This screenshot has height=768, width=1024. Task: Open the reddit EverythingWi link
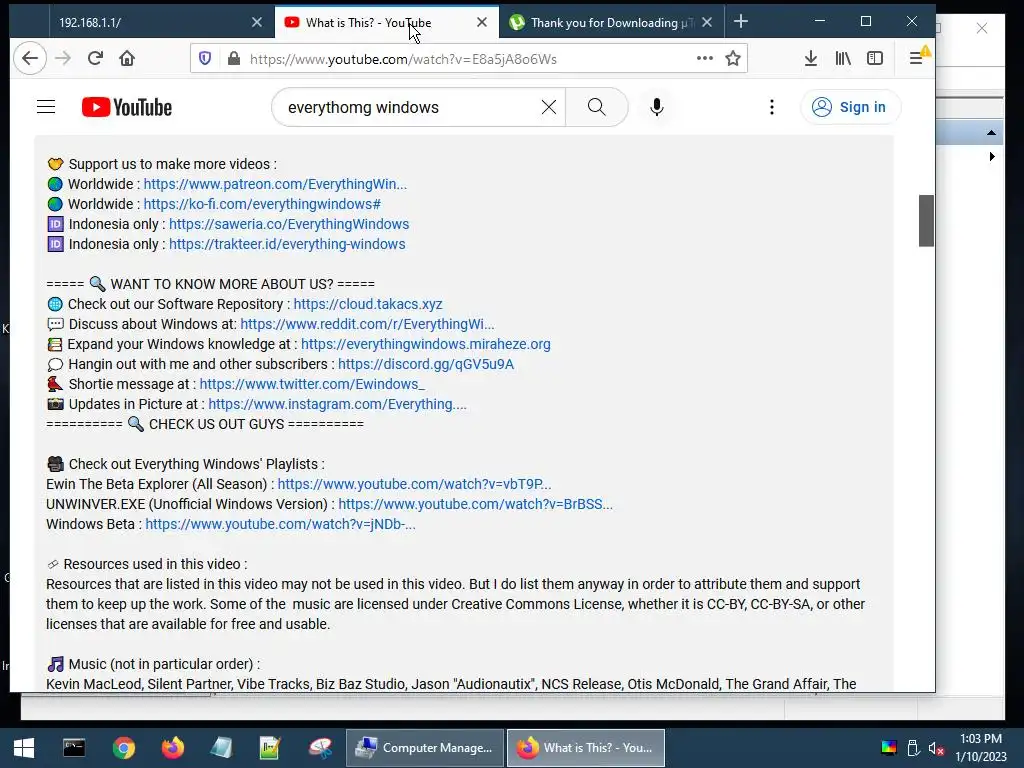(x=367, y=324)
